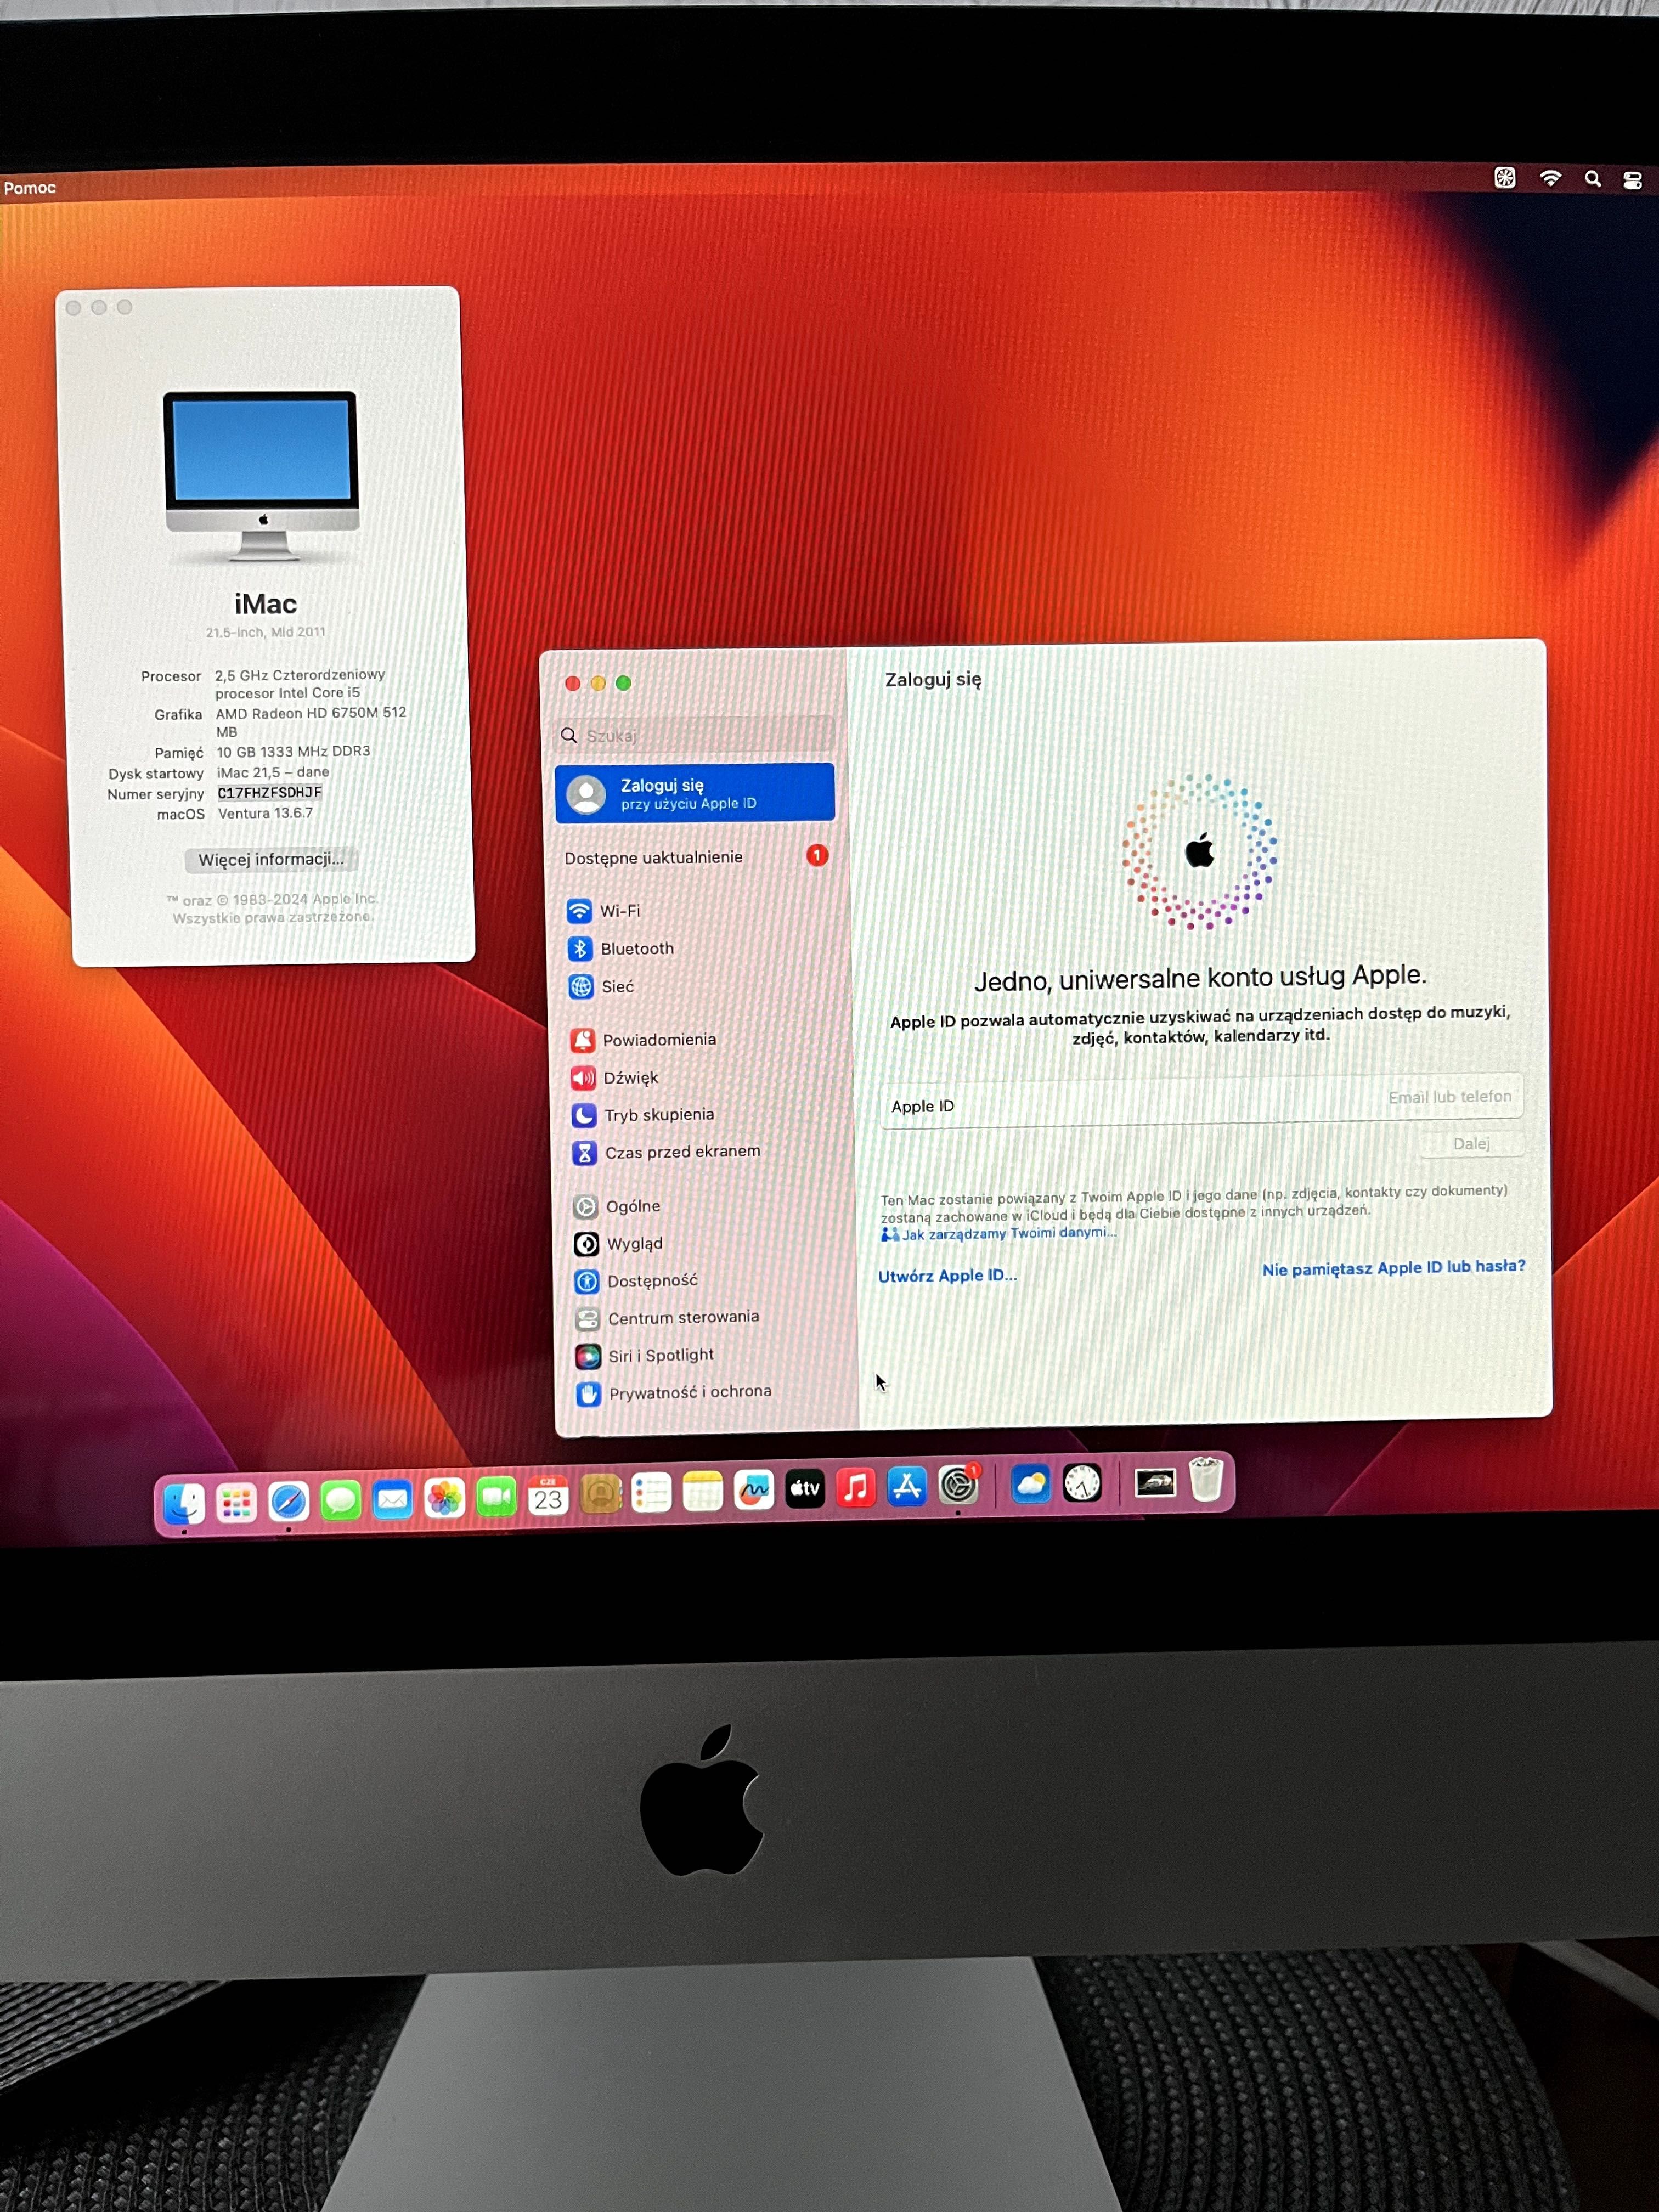Viewport: 1659px width, 2212px height.
Task: Open Weather app in the Dock
Action: (x=1030, y=1484)
